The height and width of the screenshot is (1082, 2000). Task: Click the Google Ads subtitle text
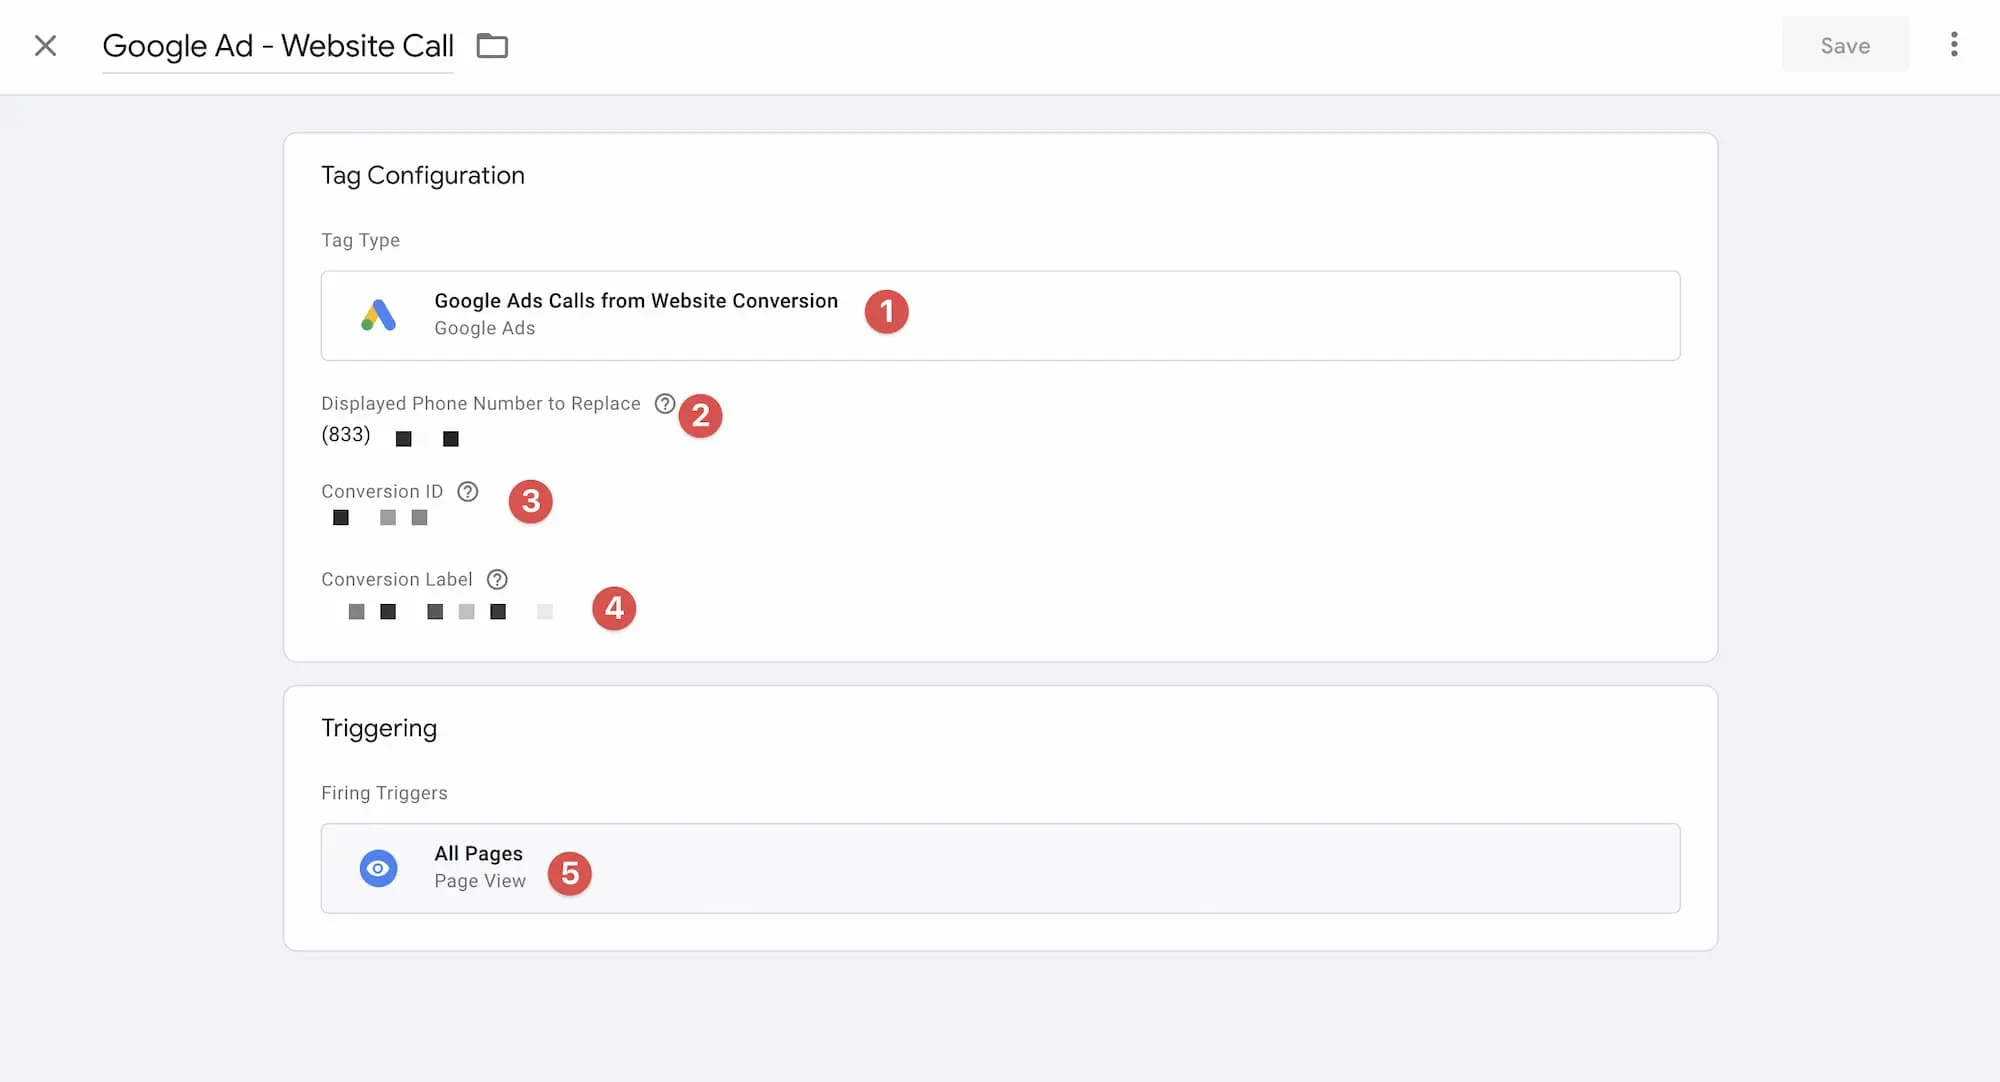coord(485,328)
